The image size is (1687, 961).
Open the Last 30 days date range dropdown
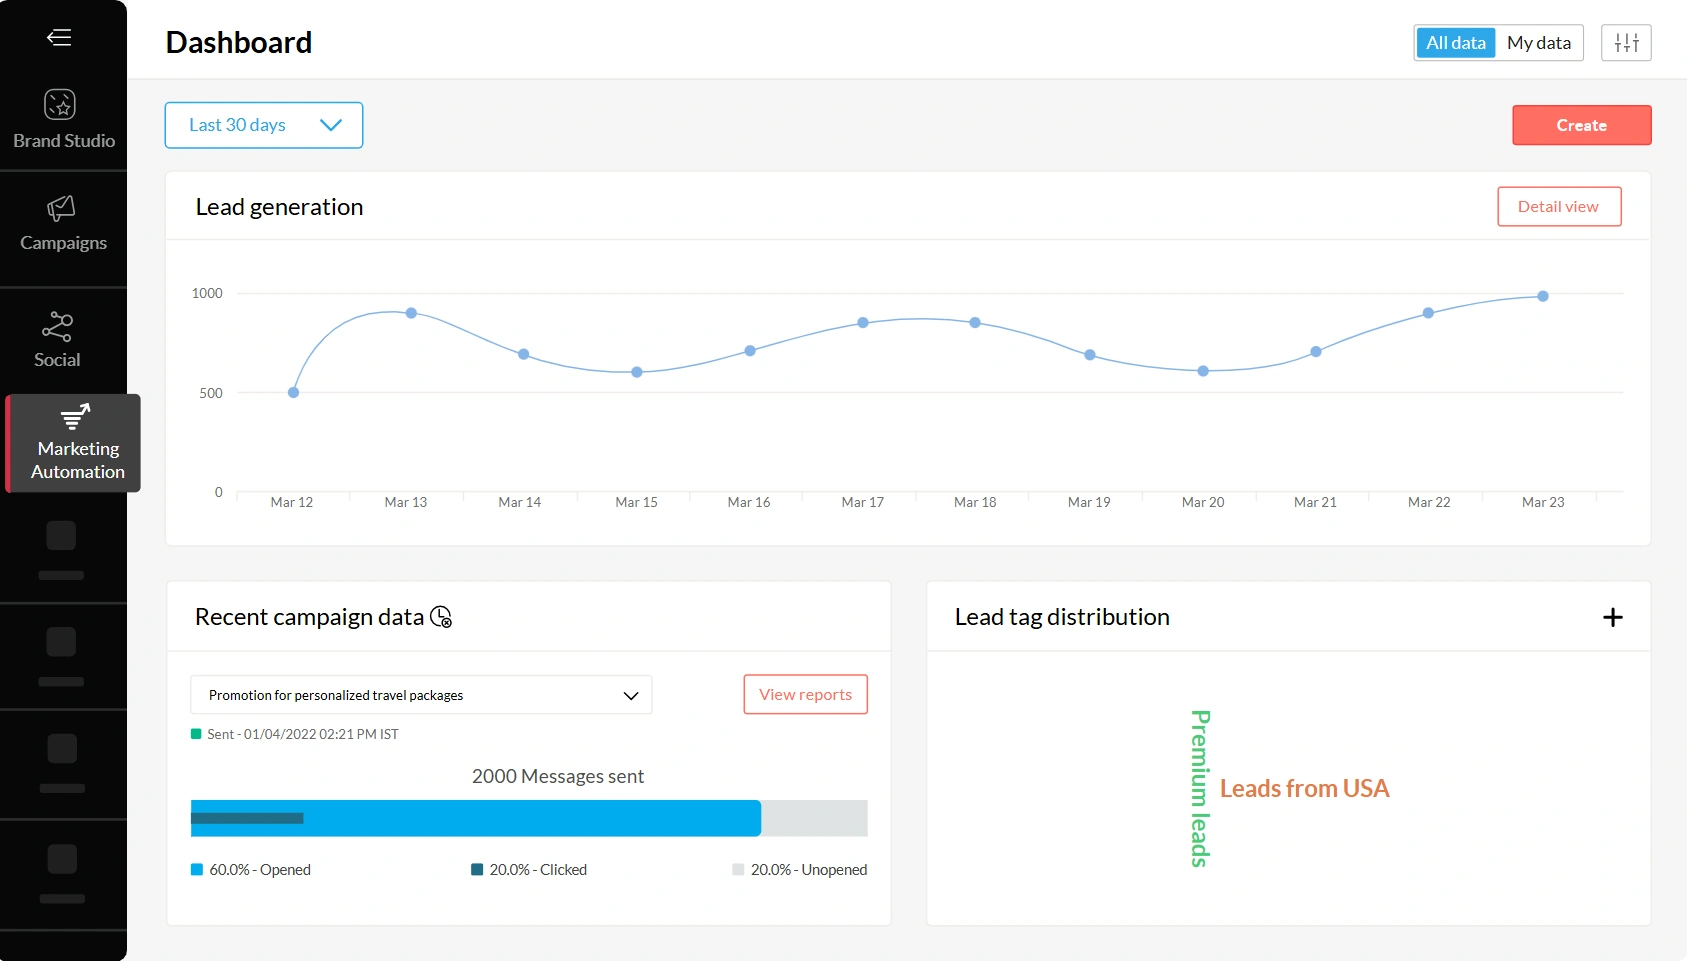coord(264,125)
